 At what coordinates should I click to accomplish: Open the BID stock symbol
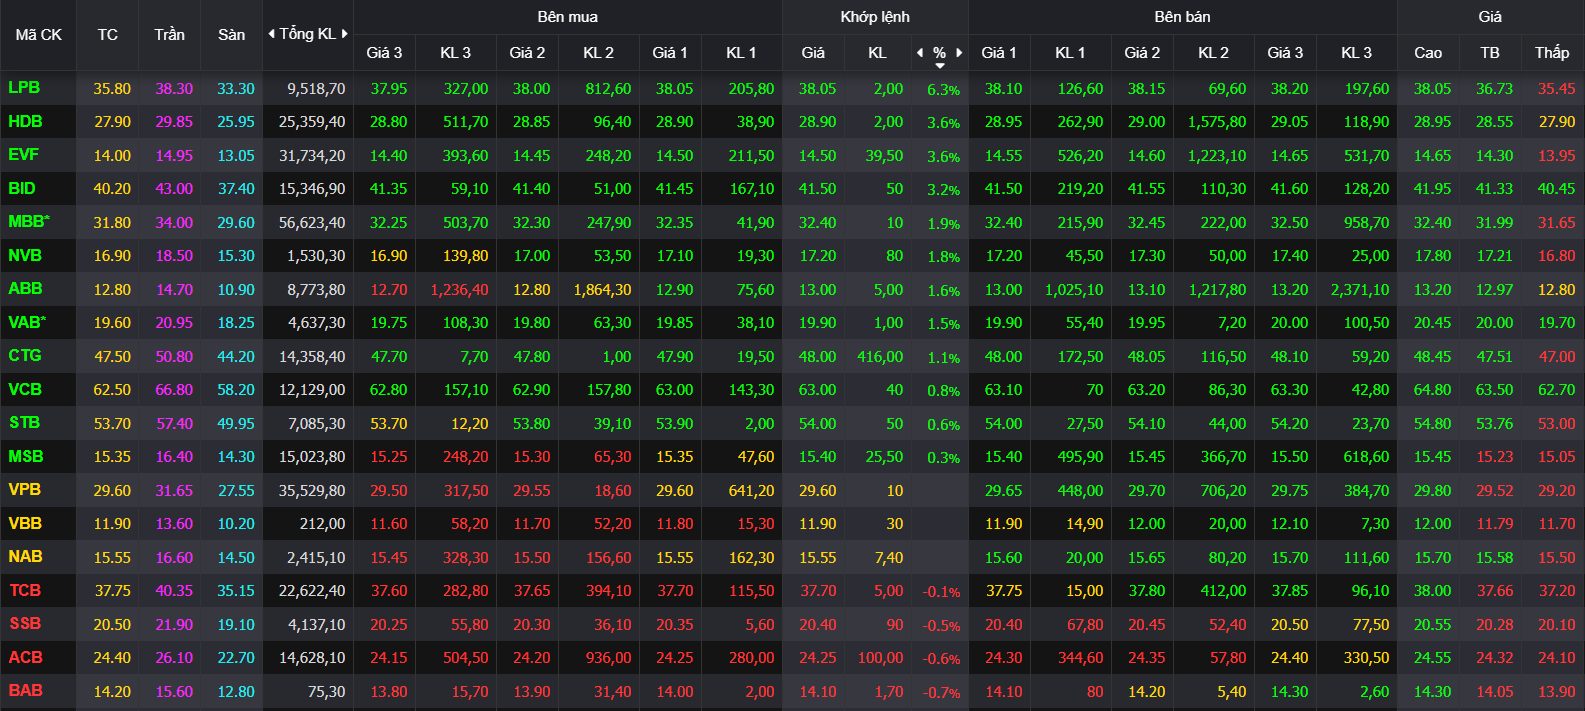tap(22, 188)
